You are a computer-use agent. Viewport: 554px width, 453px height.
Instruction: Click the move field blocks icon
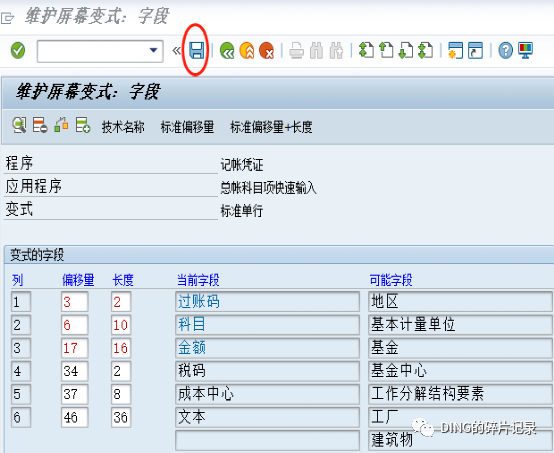(61, 125)
